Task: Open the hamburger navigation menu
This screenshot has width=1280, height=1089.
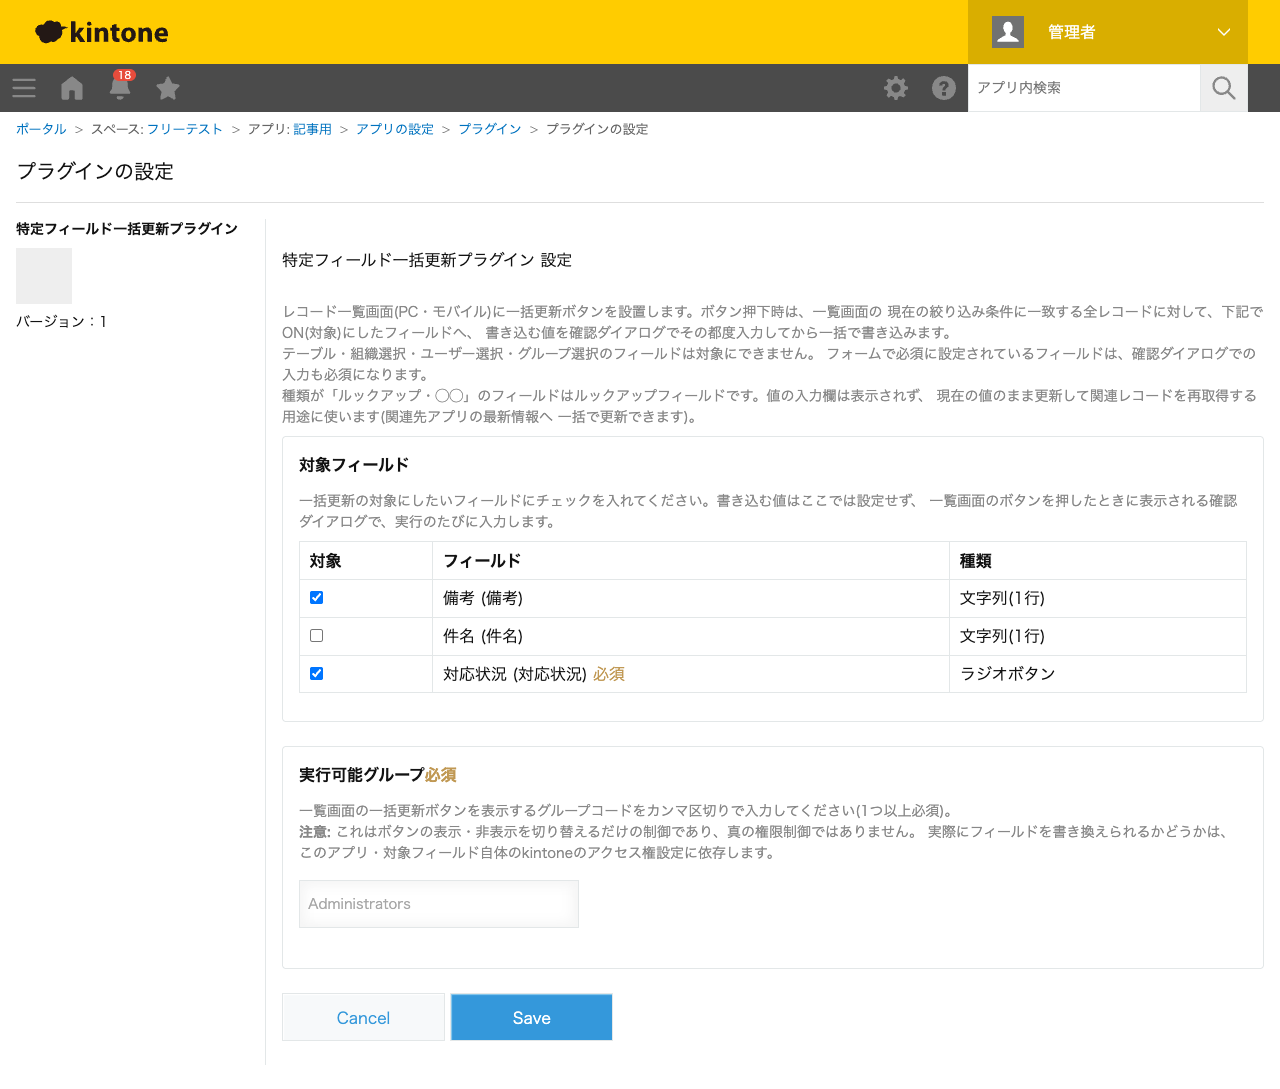Action: [24, 88]
